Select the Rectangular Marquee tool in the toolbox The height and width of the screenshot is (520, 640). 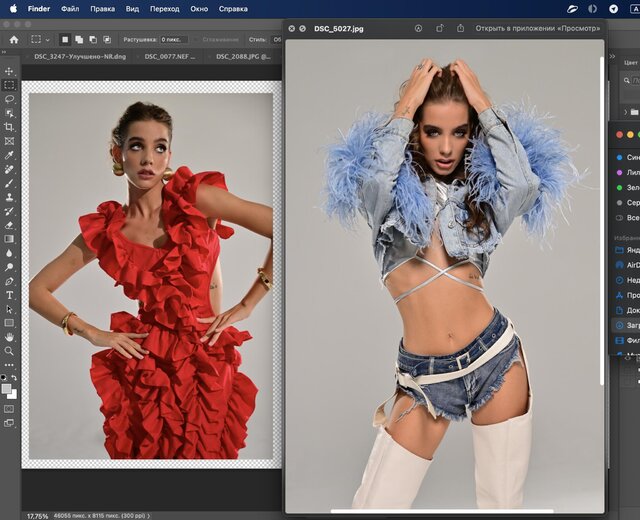[x=9, y=85]
